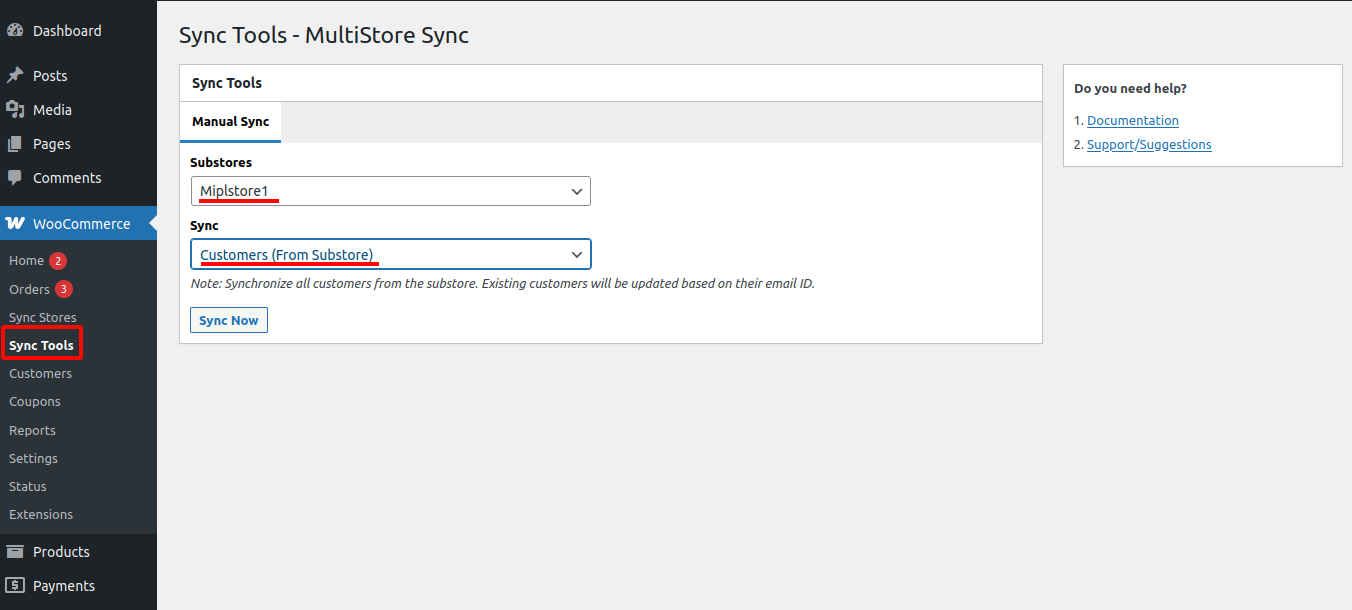Click the Pages icon in sidebar
This screenshot has width=1352, height=610.
point(15,144)
